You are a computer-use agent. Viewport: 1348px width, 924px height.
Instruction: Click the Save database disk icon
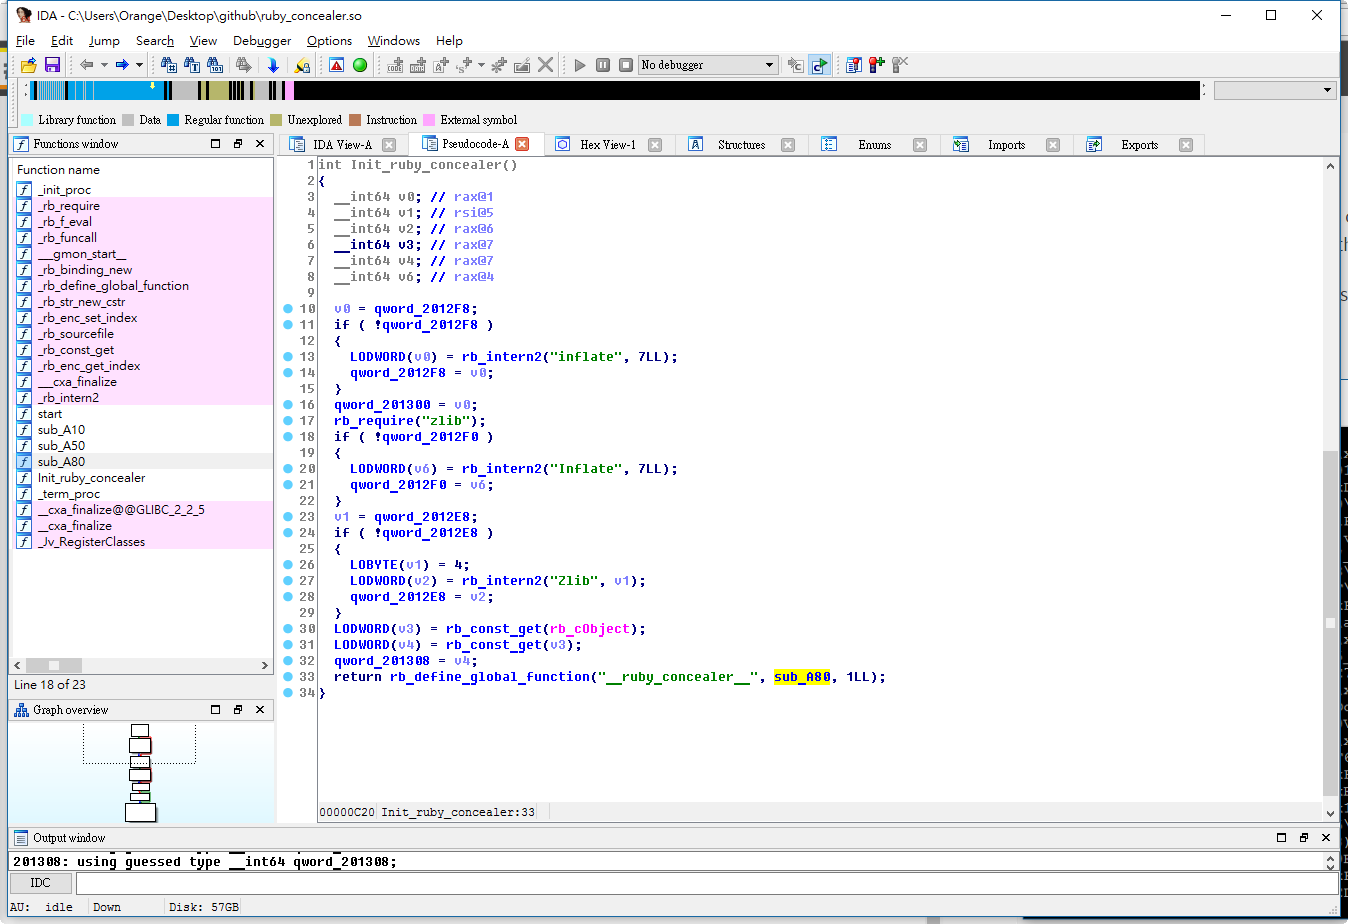52,65
